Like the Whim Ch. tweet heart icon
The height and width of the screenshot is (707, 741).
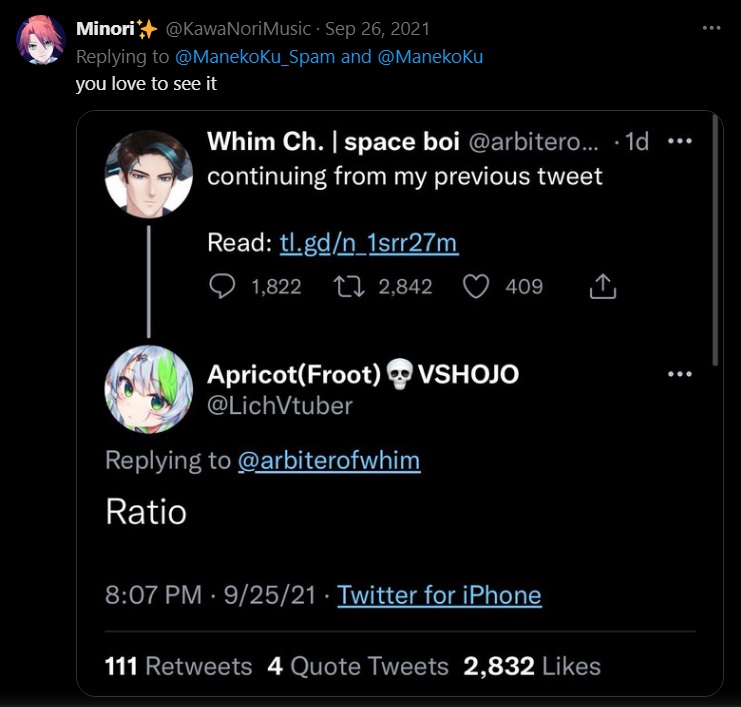click(478, 287)
